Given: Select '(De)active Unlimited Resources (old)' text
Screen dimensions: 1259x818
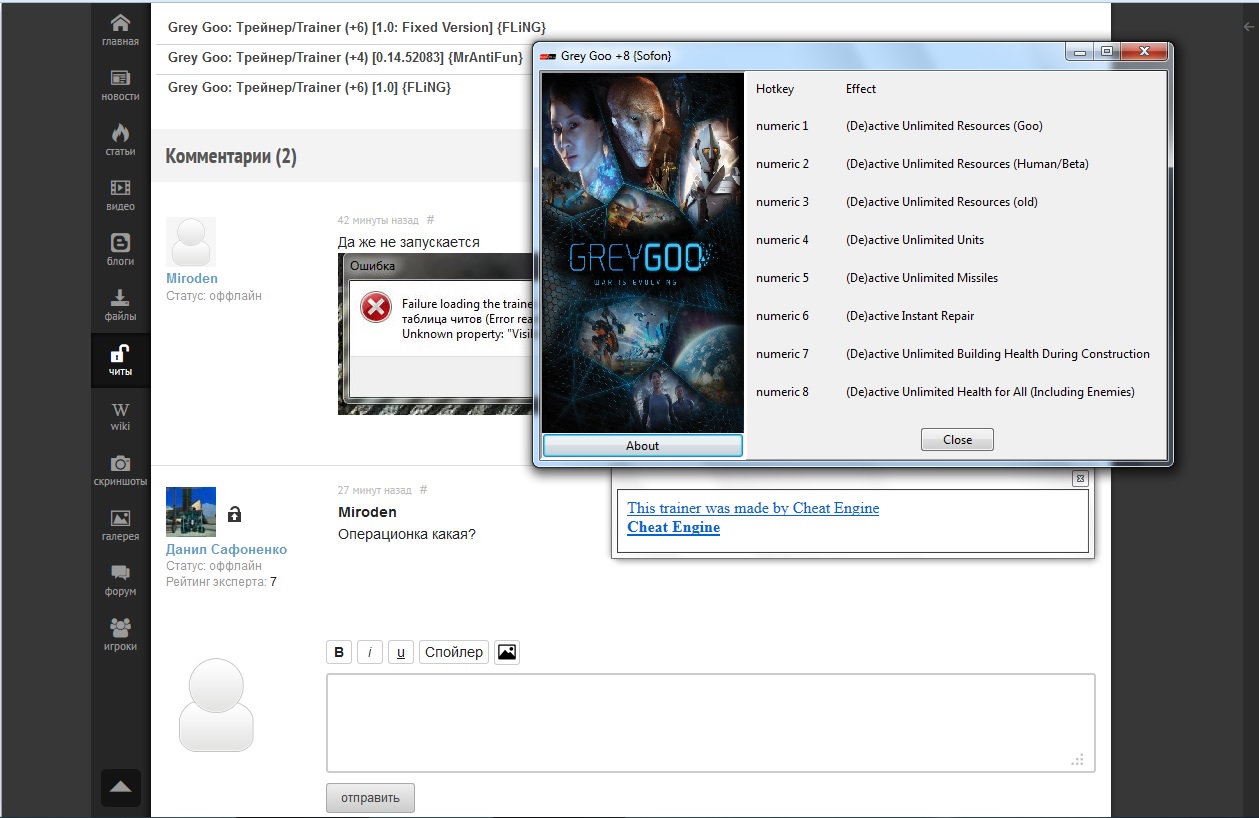Looking at the screenshot, I should (x=942, y=202).
